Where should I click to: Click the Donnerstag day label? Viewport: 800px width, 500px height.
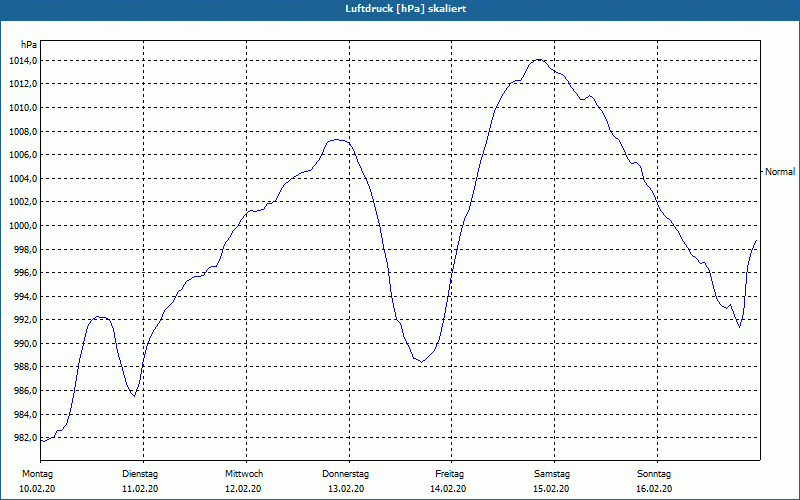(x=345, y=474)
